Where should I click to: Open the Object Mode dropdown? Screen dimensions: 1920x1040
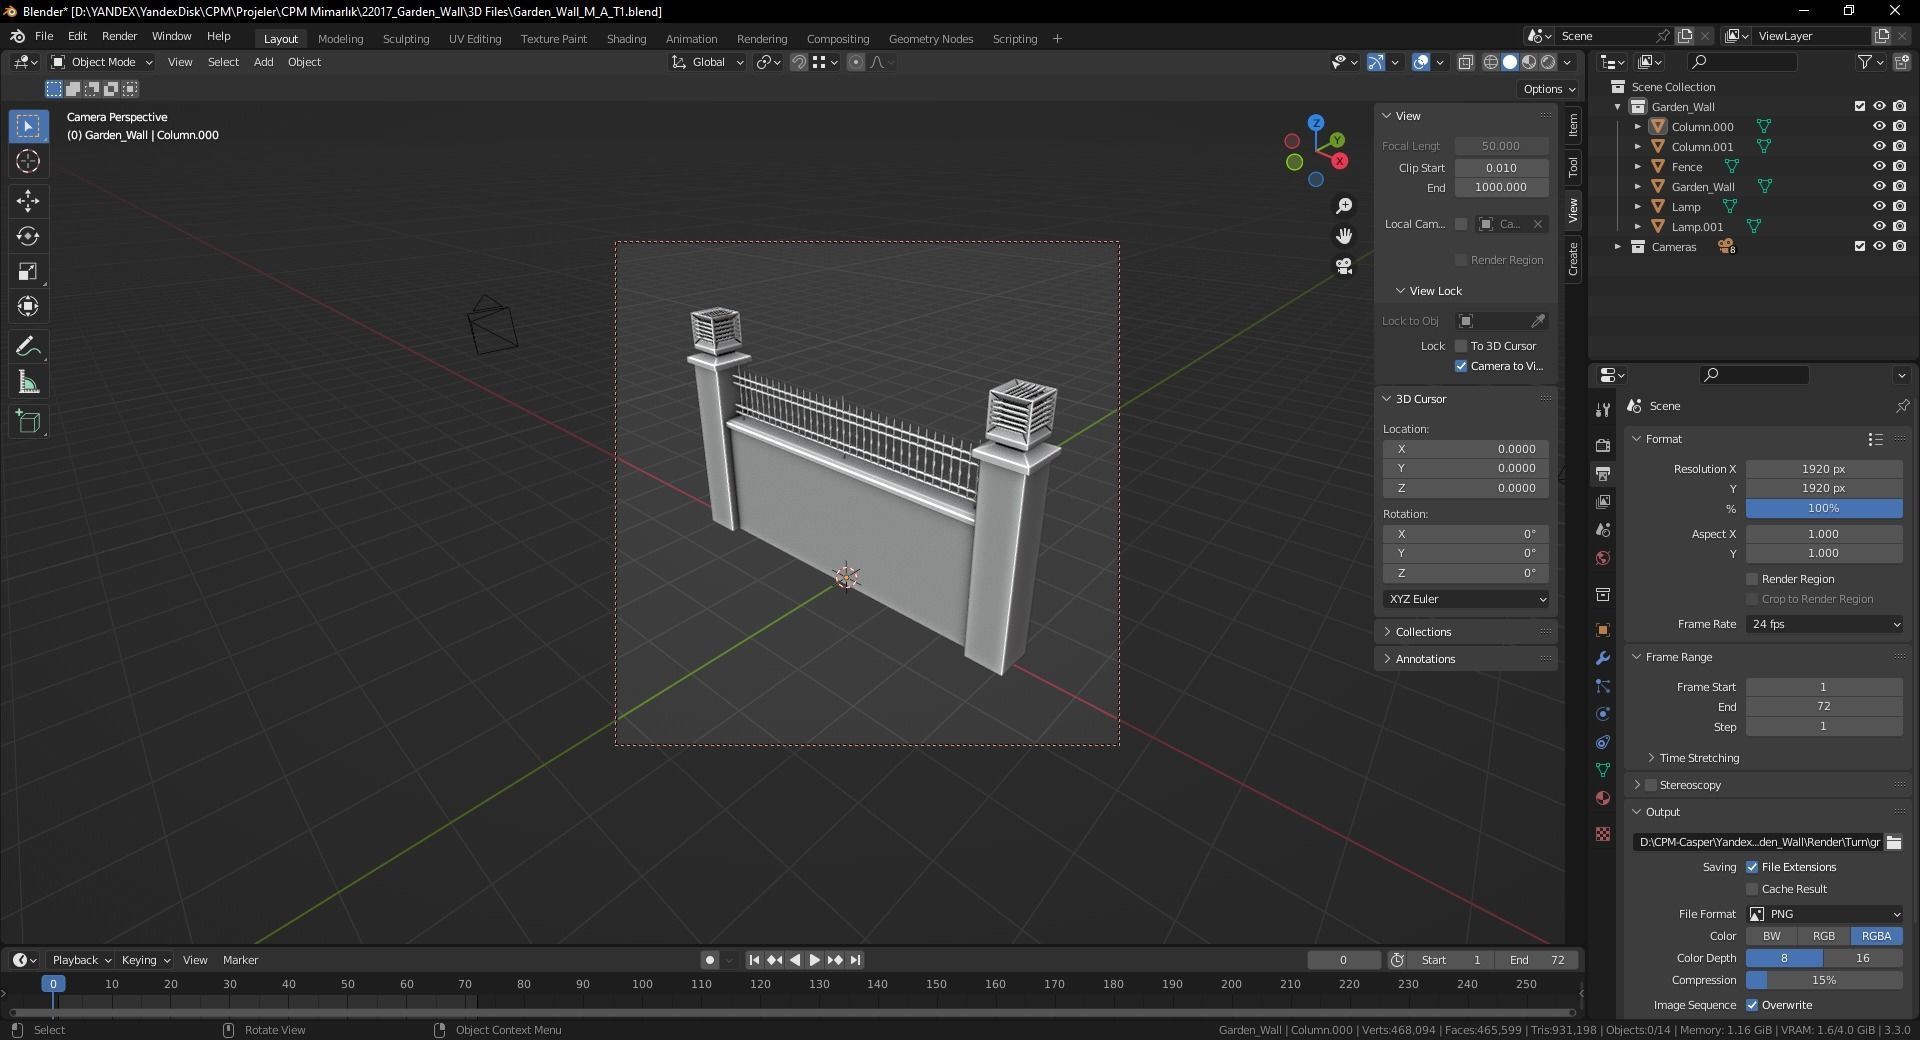[102, 62]
